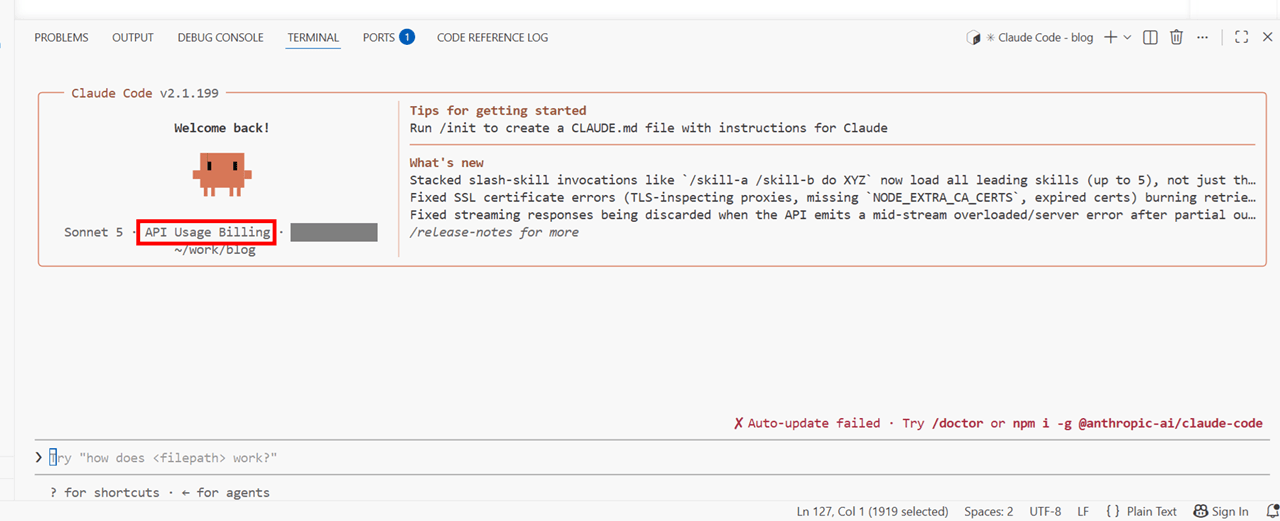The image size is (1280, 521).
Task: Split the terminal pane
Action: (1150, 37)
